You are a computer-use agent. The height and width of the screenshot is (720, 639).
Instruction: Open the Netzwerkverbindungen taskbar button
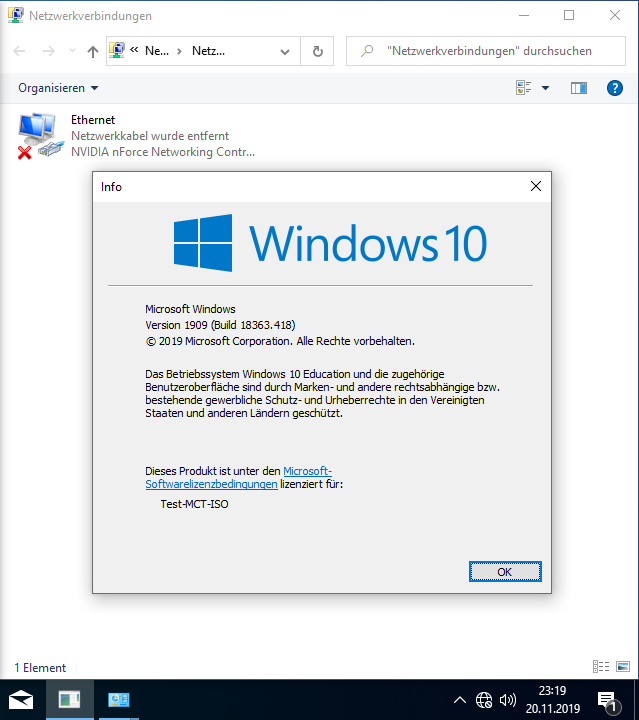(x=118, y=700)
